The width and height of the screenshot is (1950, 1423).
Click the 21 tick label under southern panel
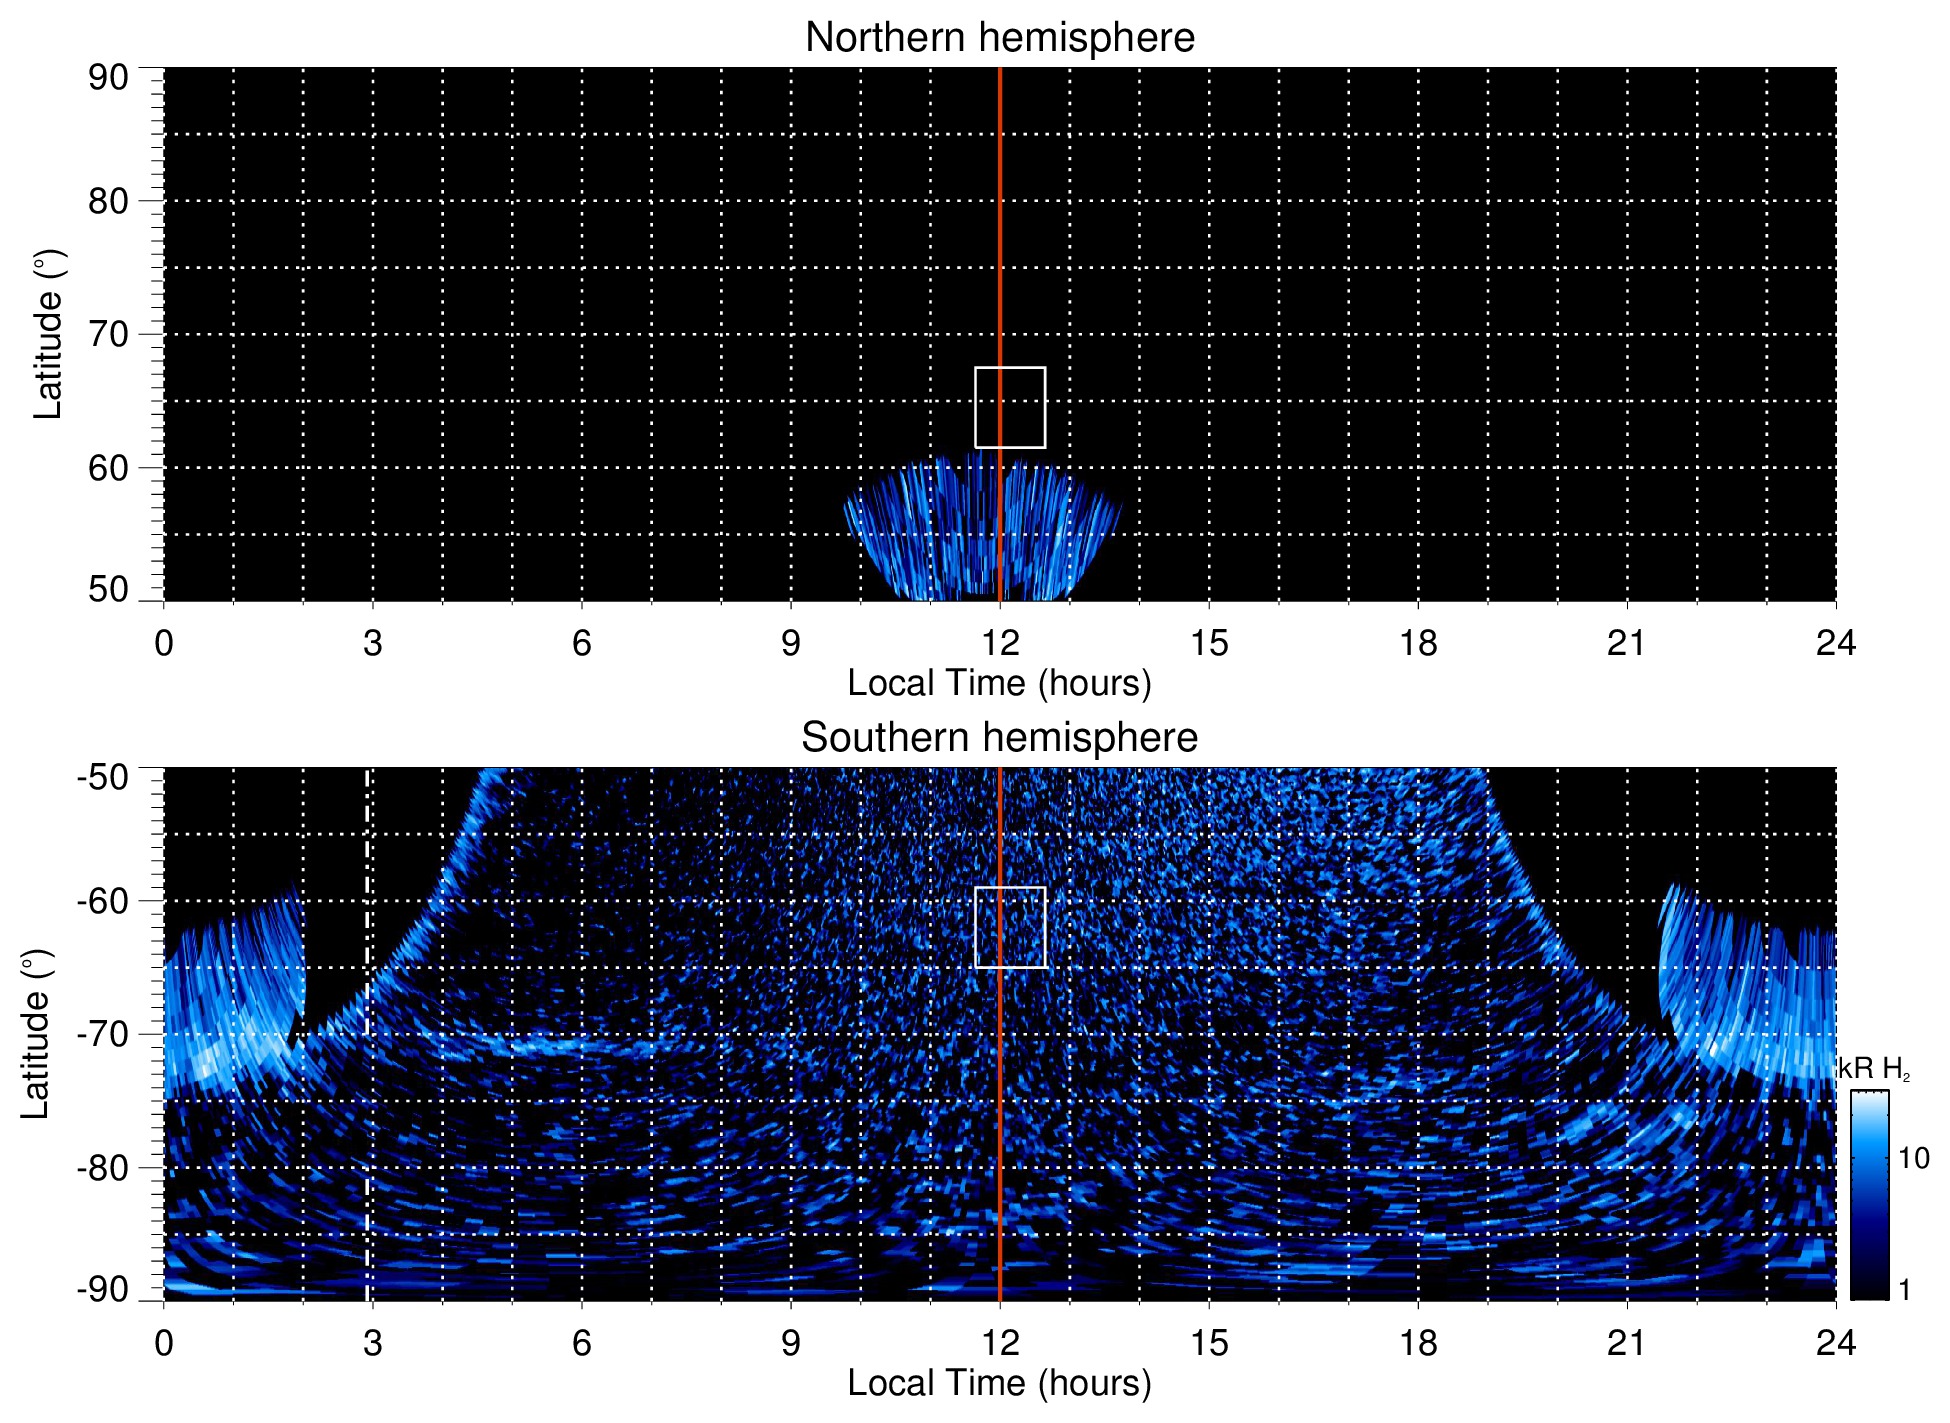pos(1626,1343)
